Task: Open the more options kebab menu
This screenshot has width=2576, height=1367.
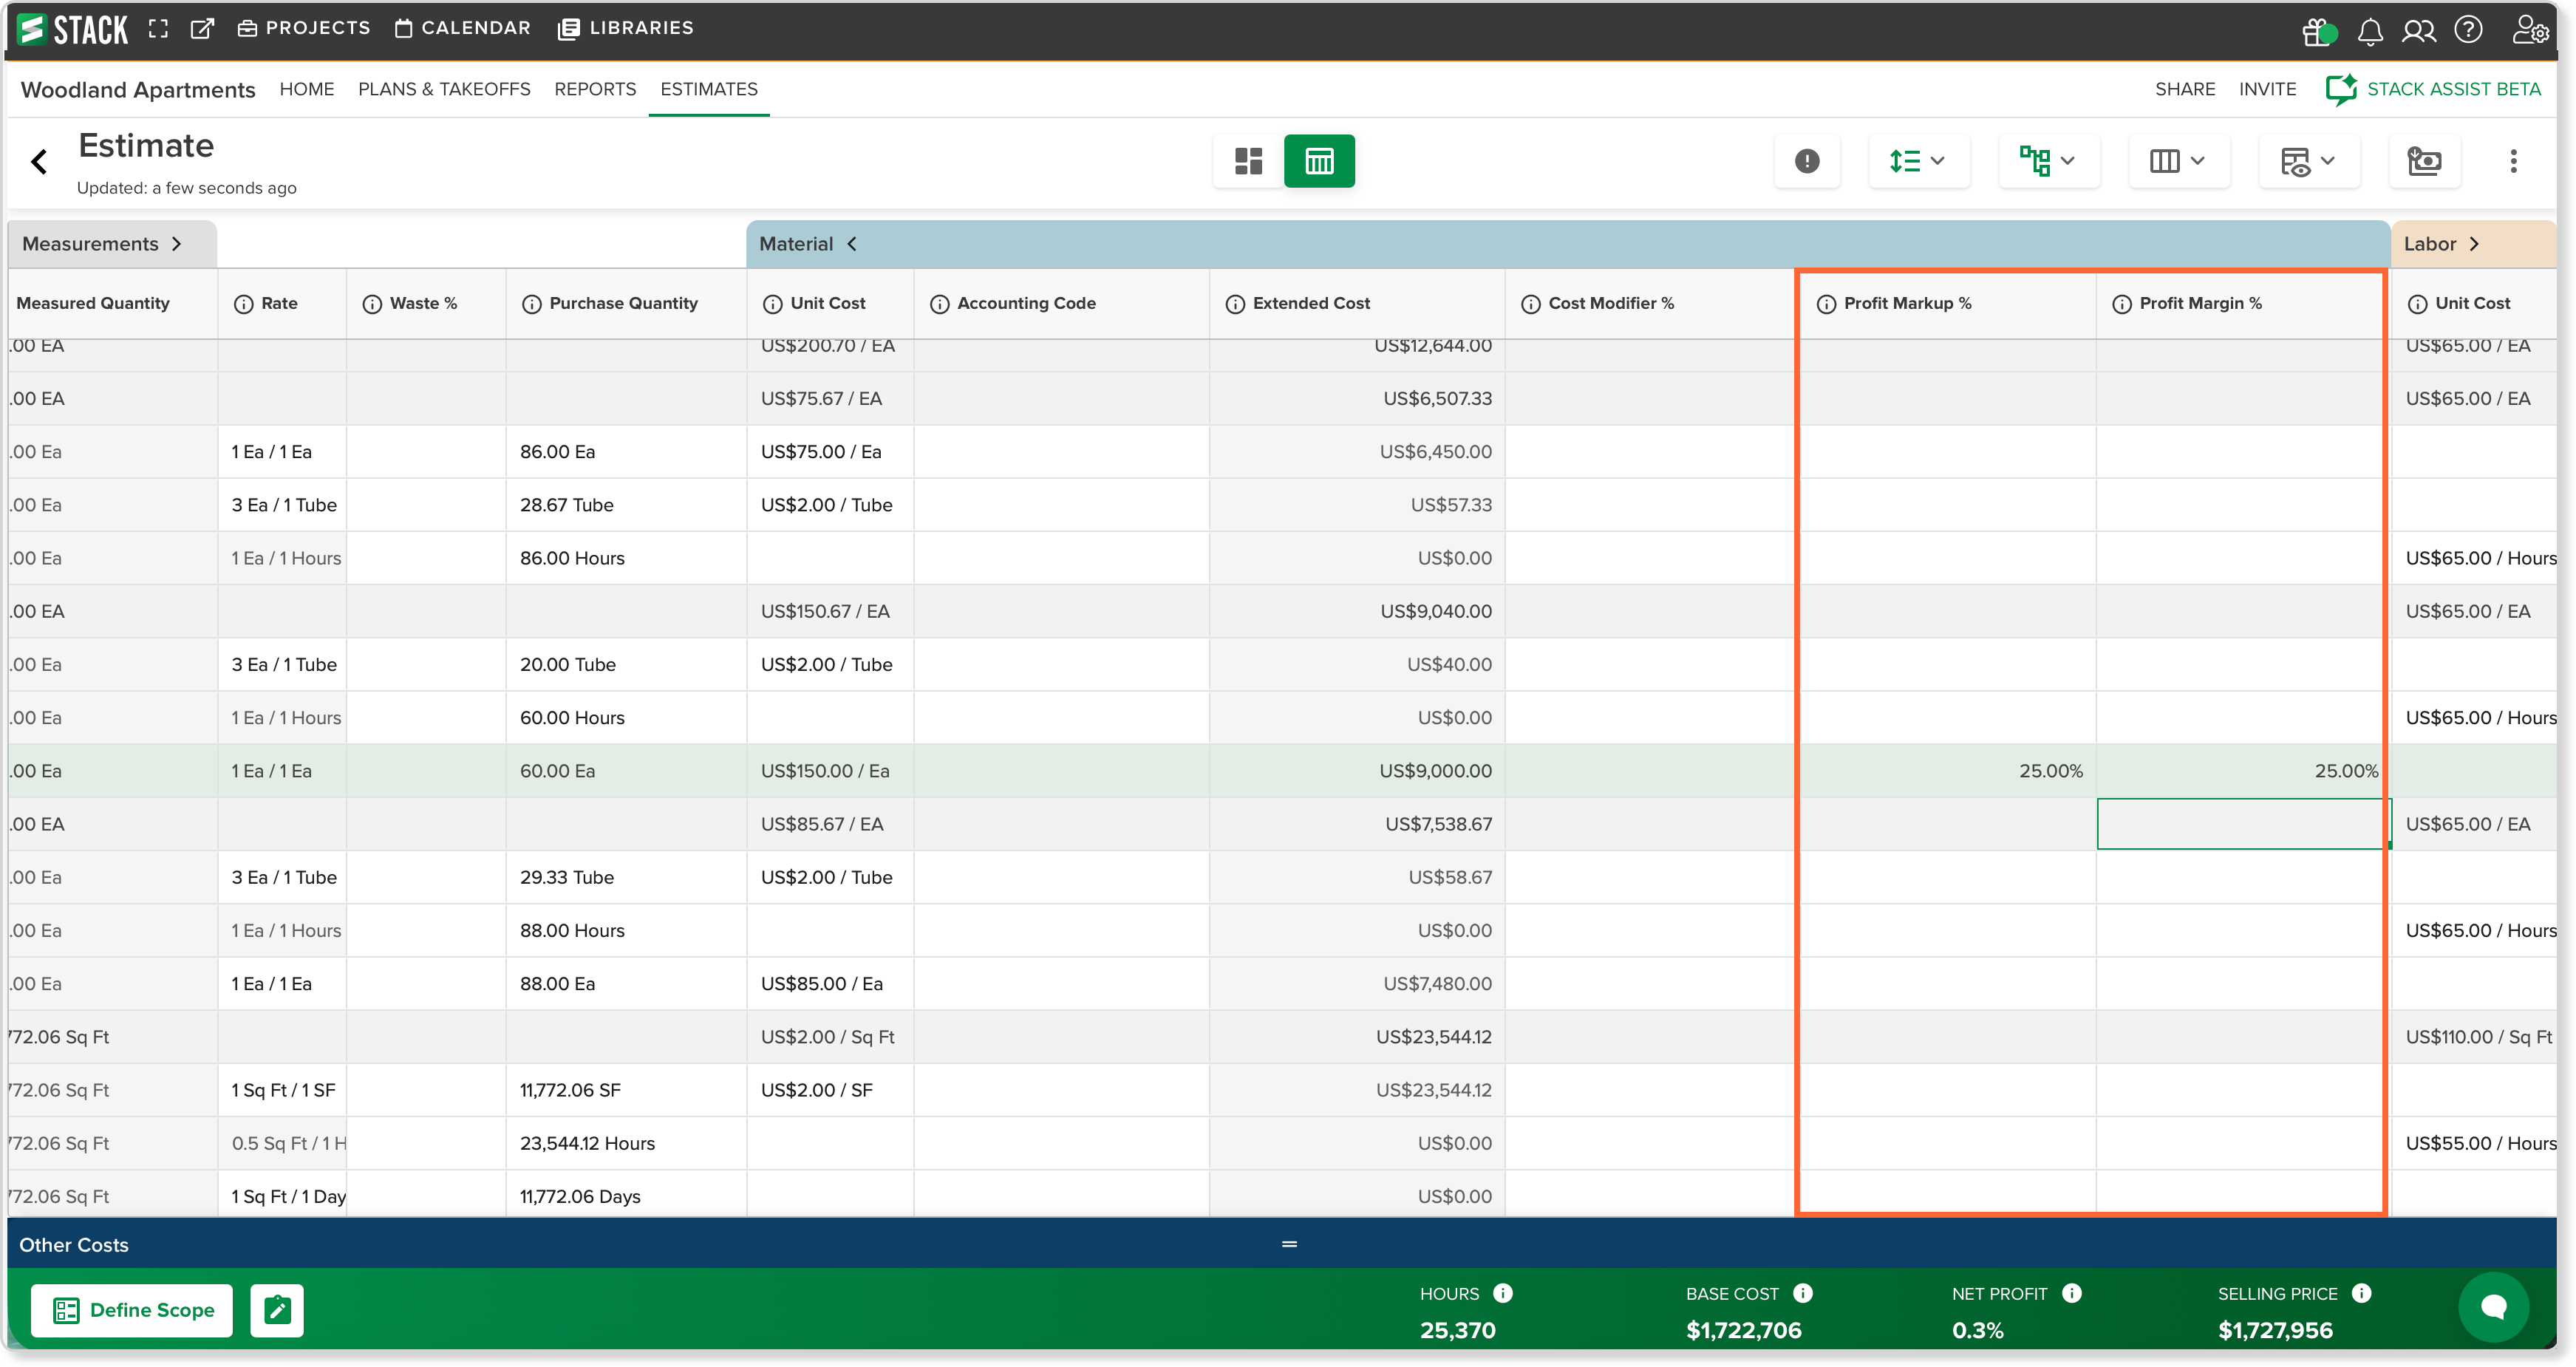Action: [x=2513, y=161]
